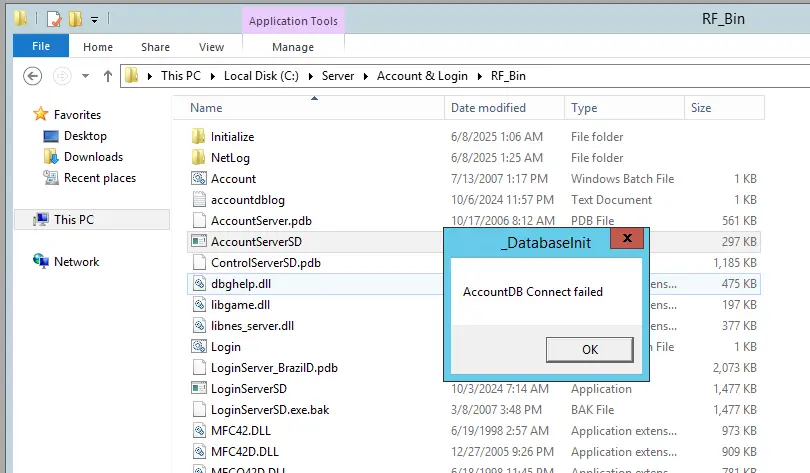Viewport: 810px width, 473px height.
Task: Click the Back navigation arrow
Action: point(33,76)
